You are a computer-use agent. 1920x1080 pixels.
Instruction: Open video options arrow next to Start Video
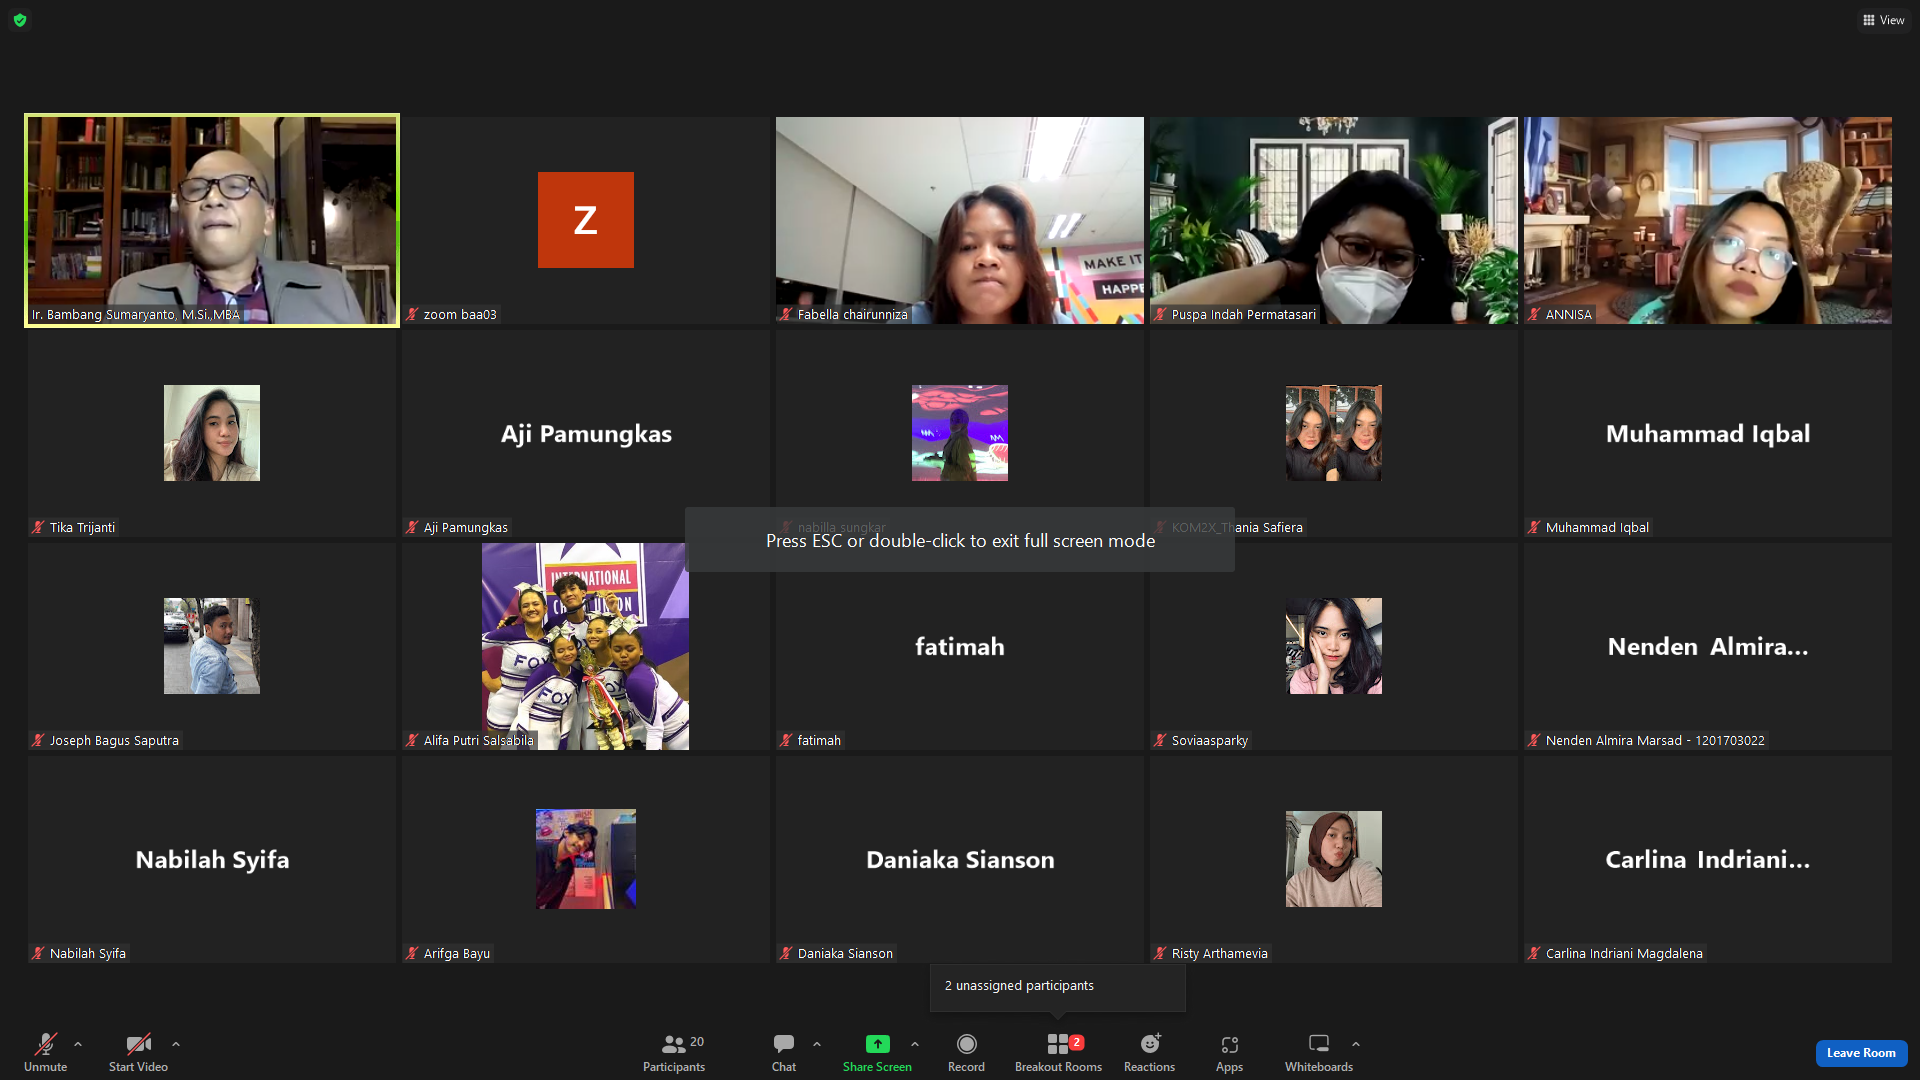(x=176, y=1044)
